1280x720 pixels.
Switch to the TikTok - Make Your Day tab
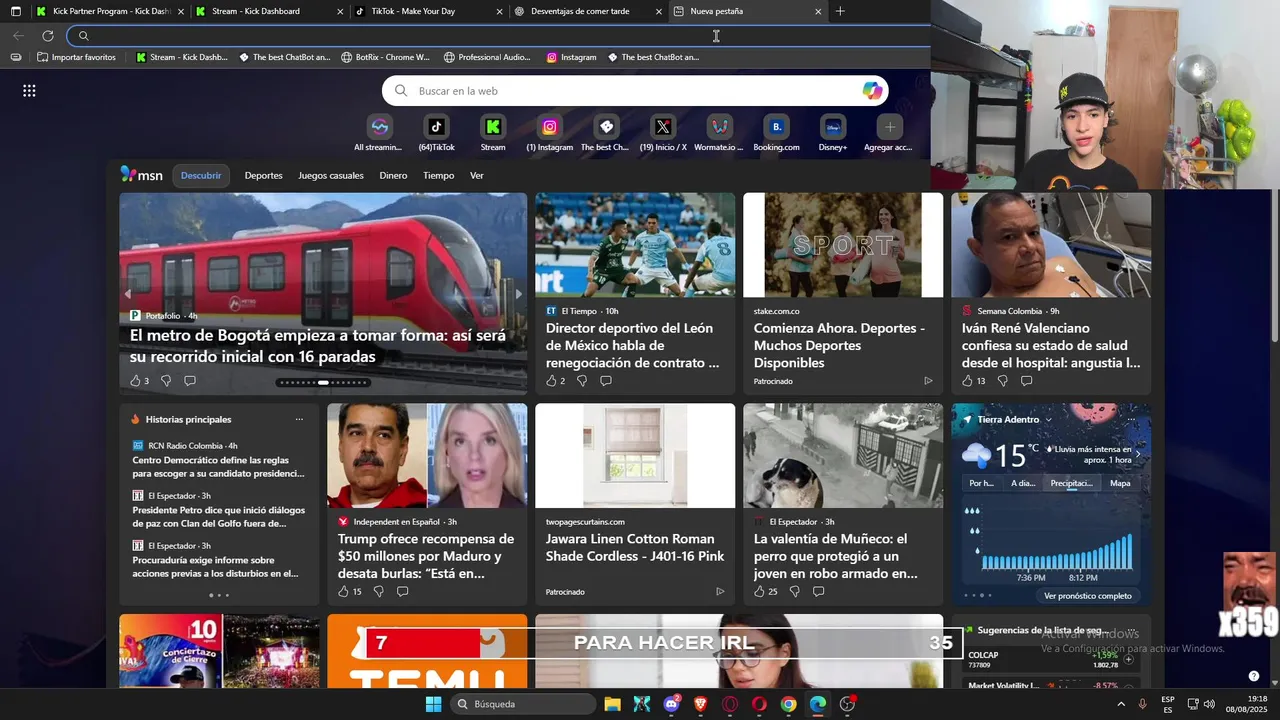point(429,12)
